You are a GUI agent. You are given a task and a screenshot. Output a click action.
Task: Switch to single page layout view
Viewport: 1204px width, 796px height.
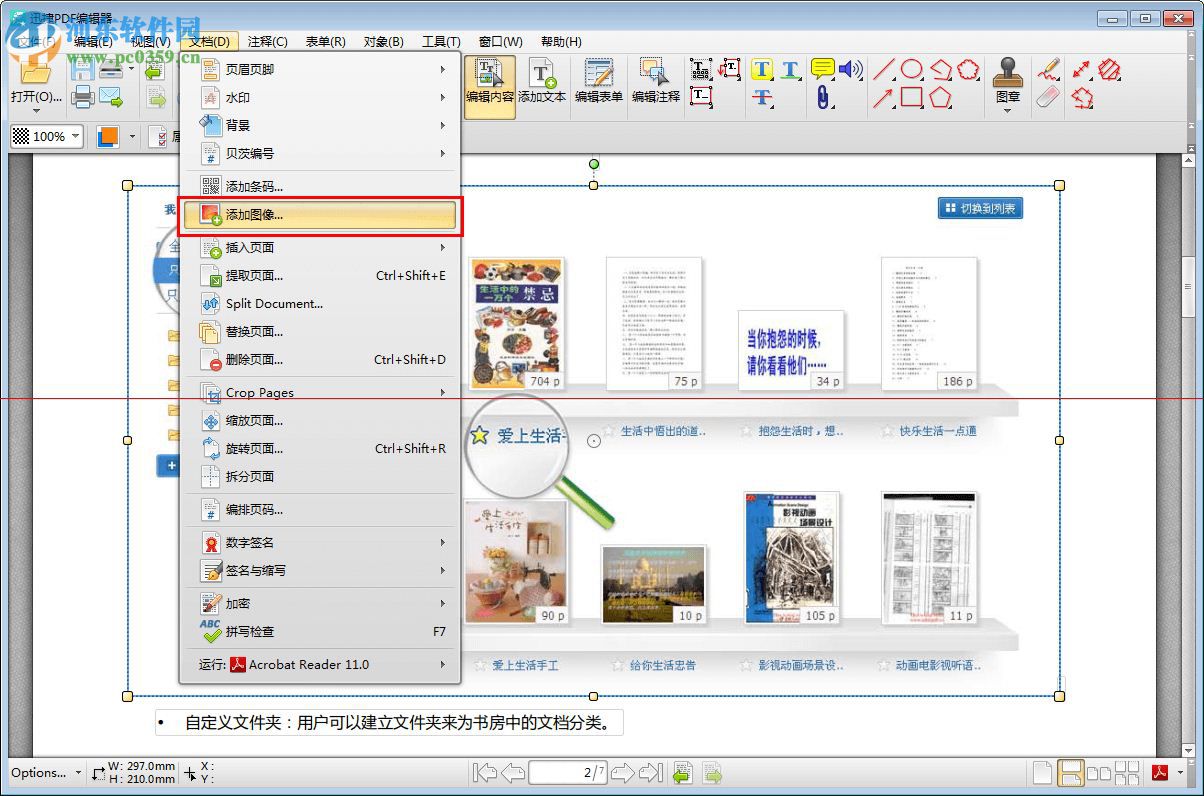[1042, 772]
